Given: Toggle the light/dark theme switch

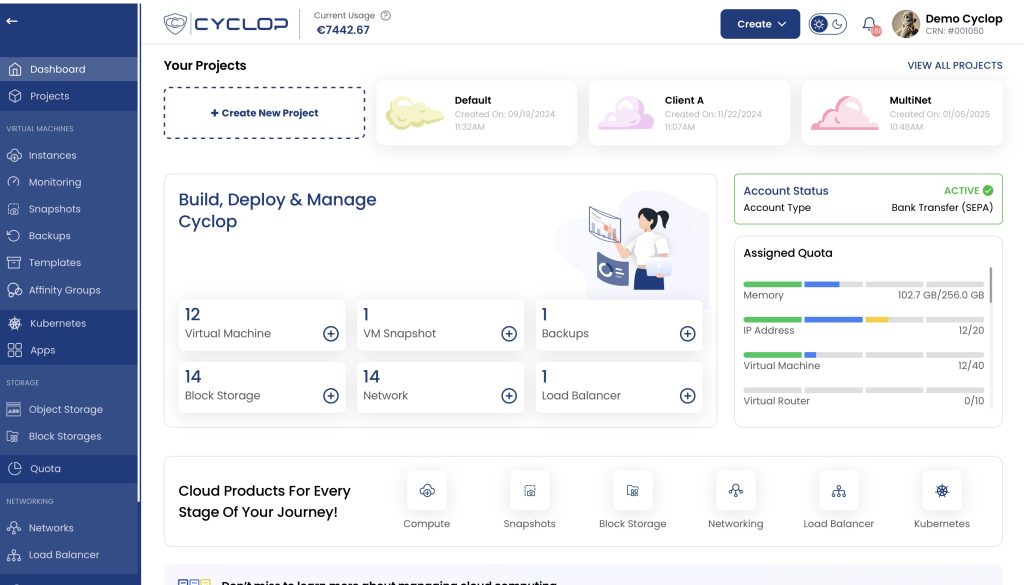Looking at the screenshot, I should point(827,24).
